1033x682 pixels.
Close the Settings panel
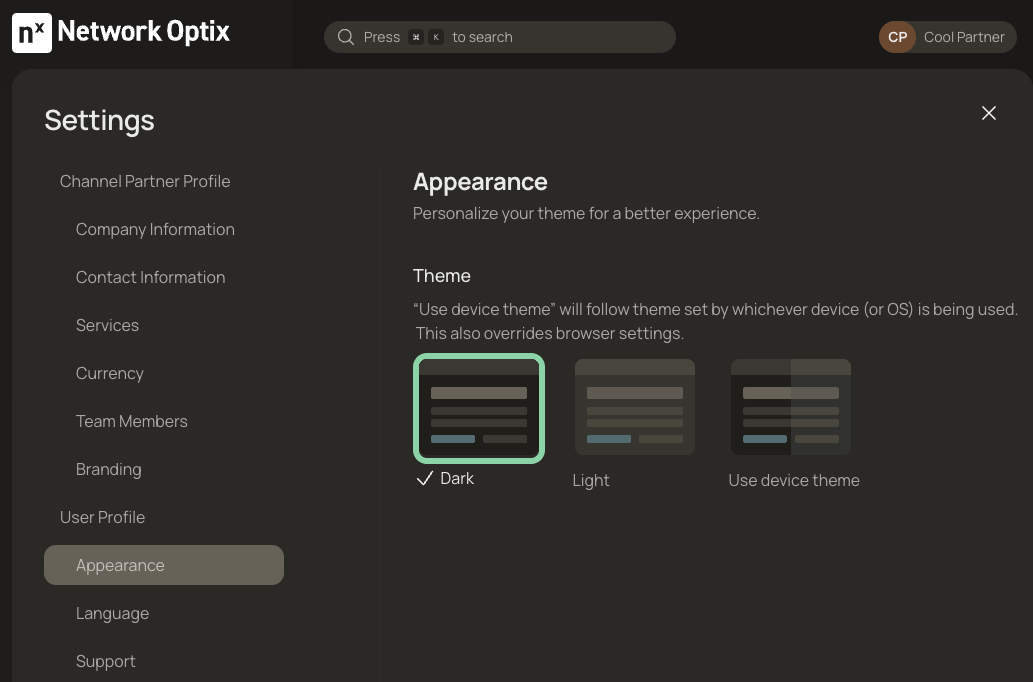pos(988,113)
